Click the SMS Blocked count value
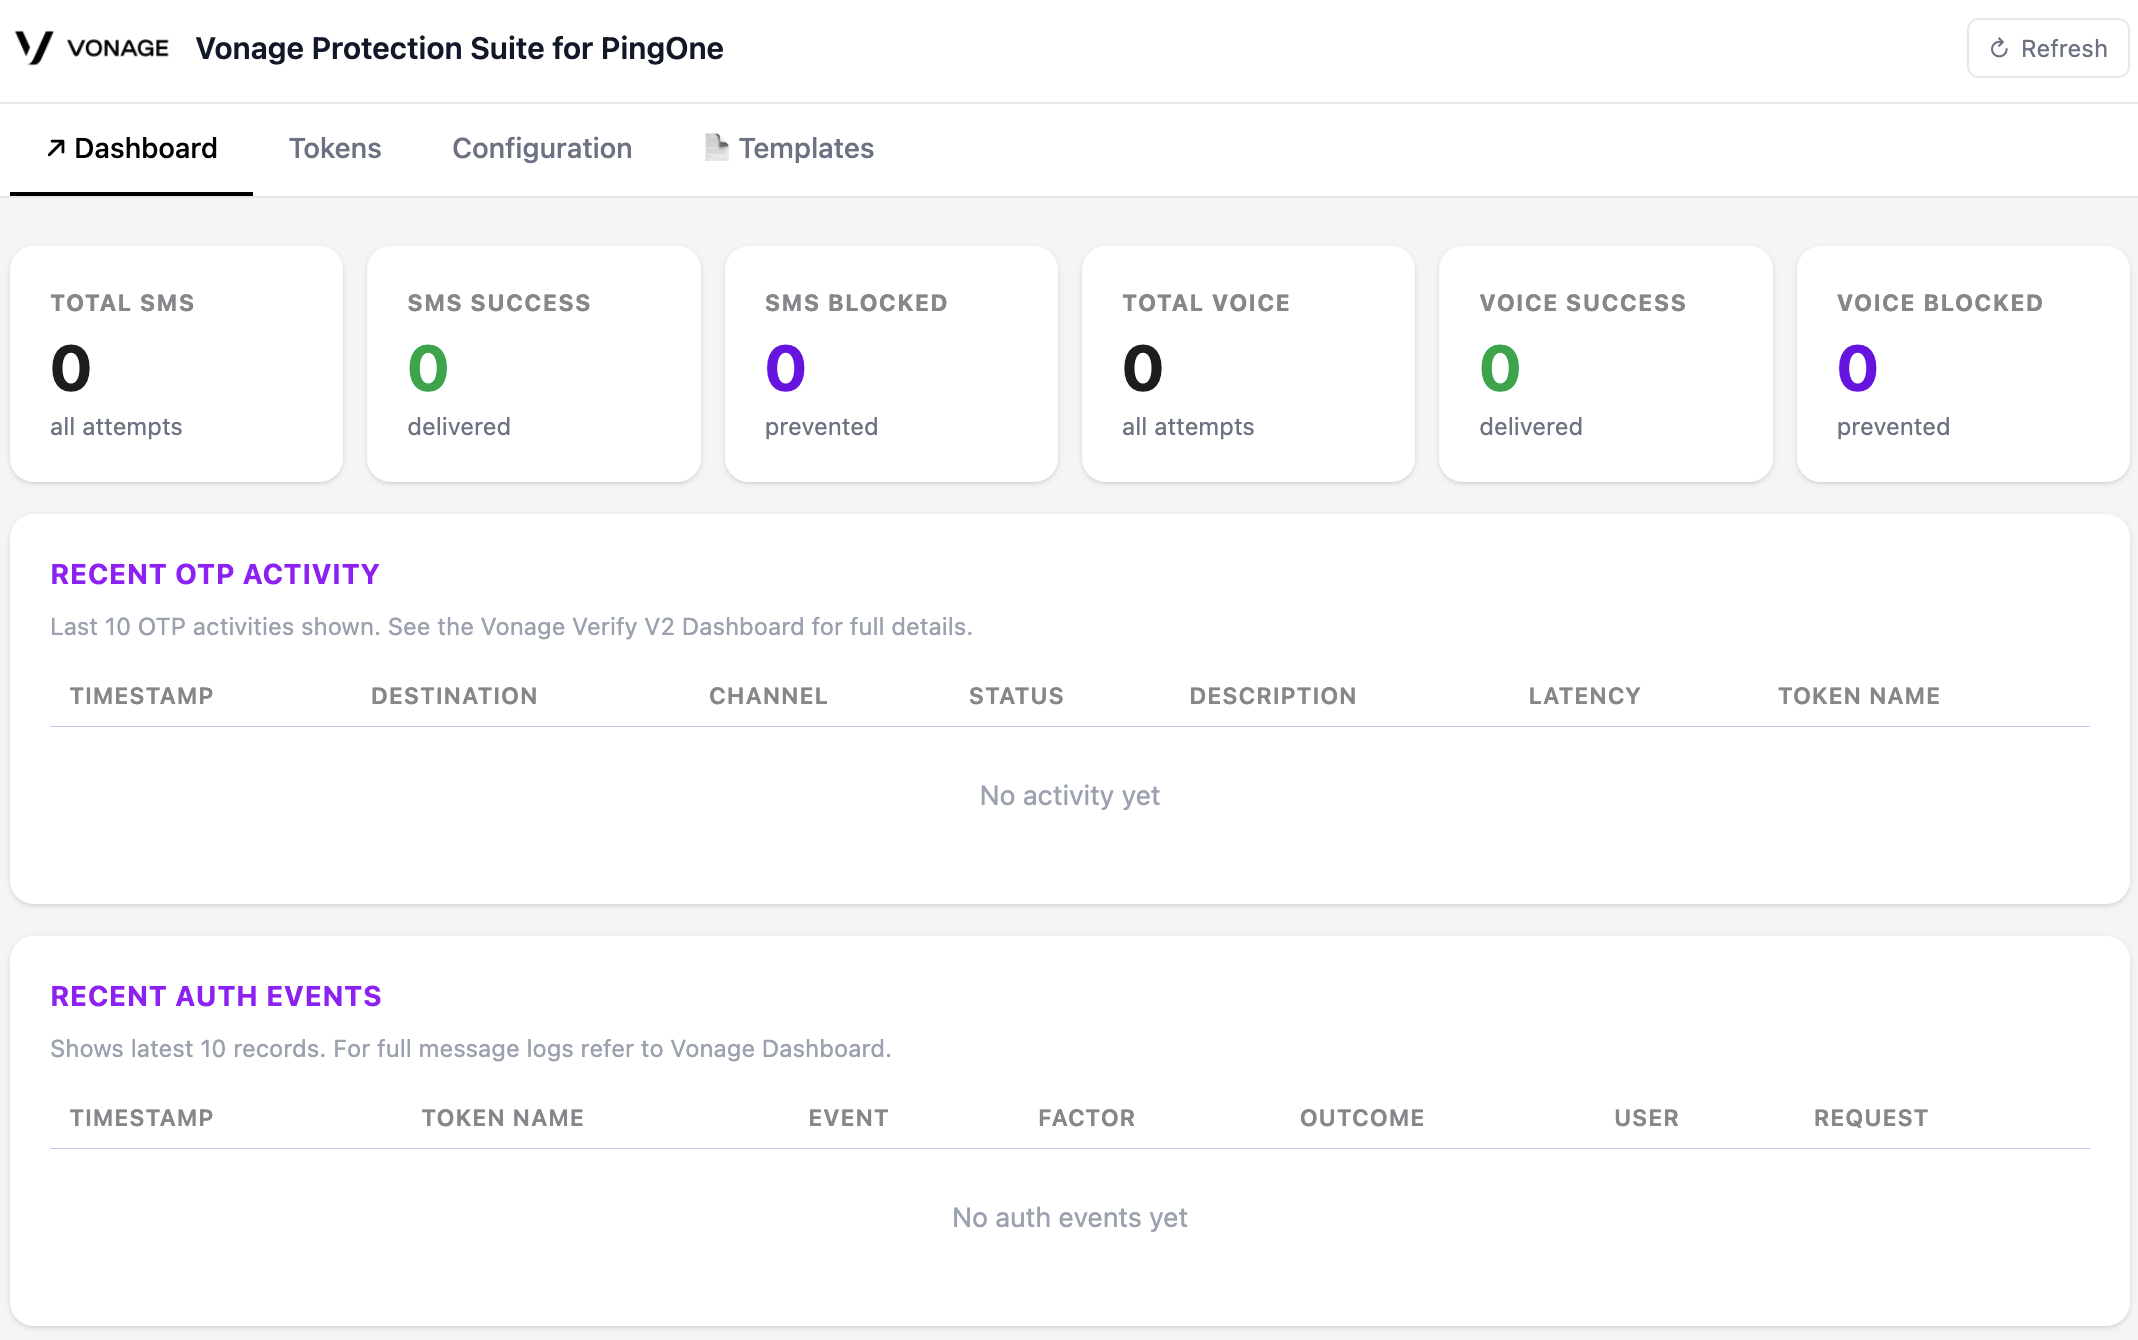Viewport: 2138px width, 1340px height. (785, 368)
